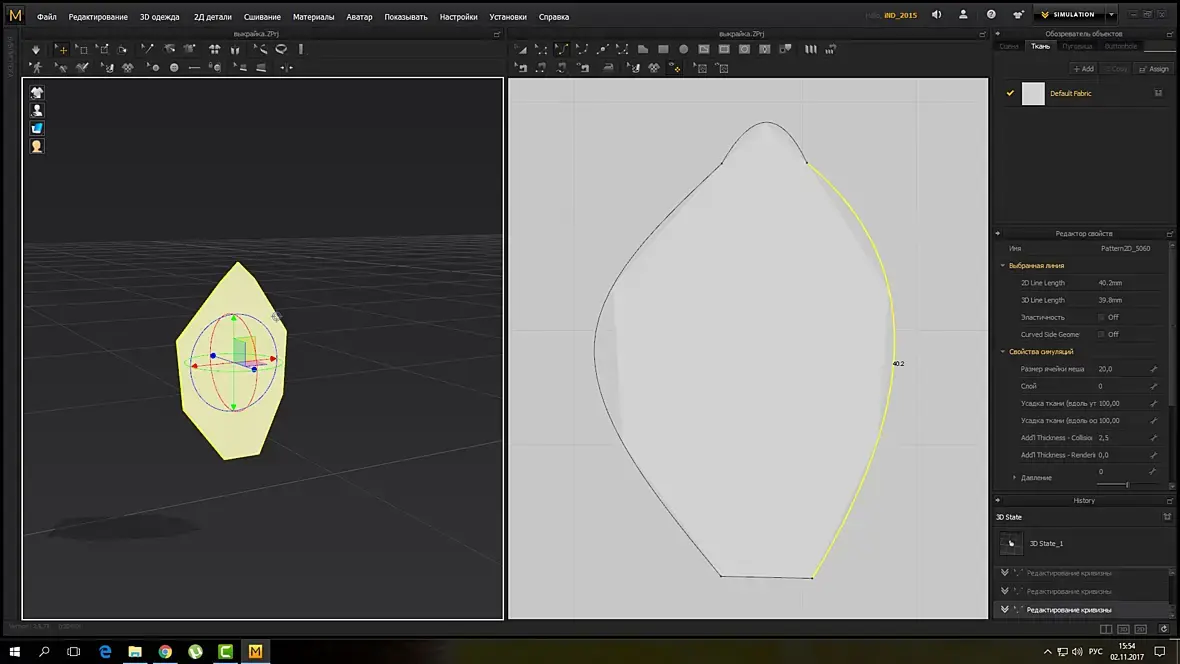Select the Rectangle pattern tool
This screenshot has width=1180, height=664.
(x=663, y=49)
